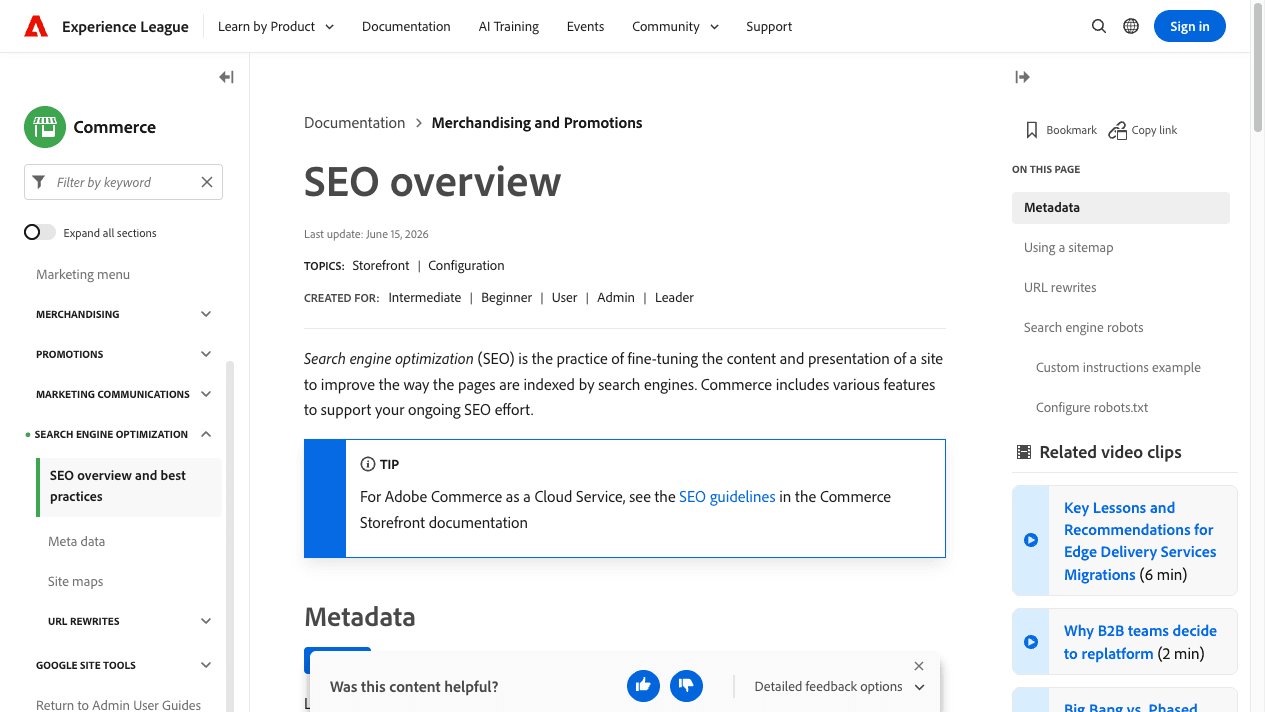Screen dimensions: 1265x712
Task: Open Marketing menu in sidebar
Action: click(x=83, y=274)
